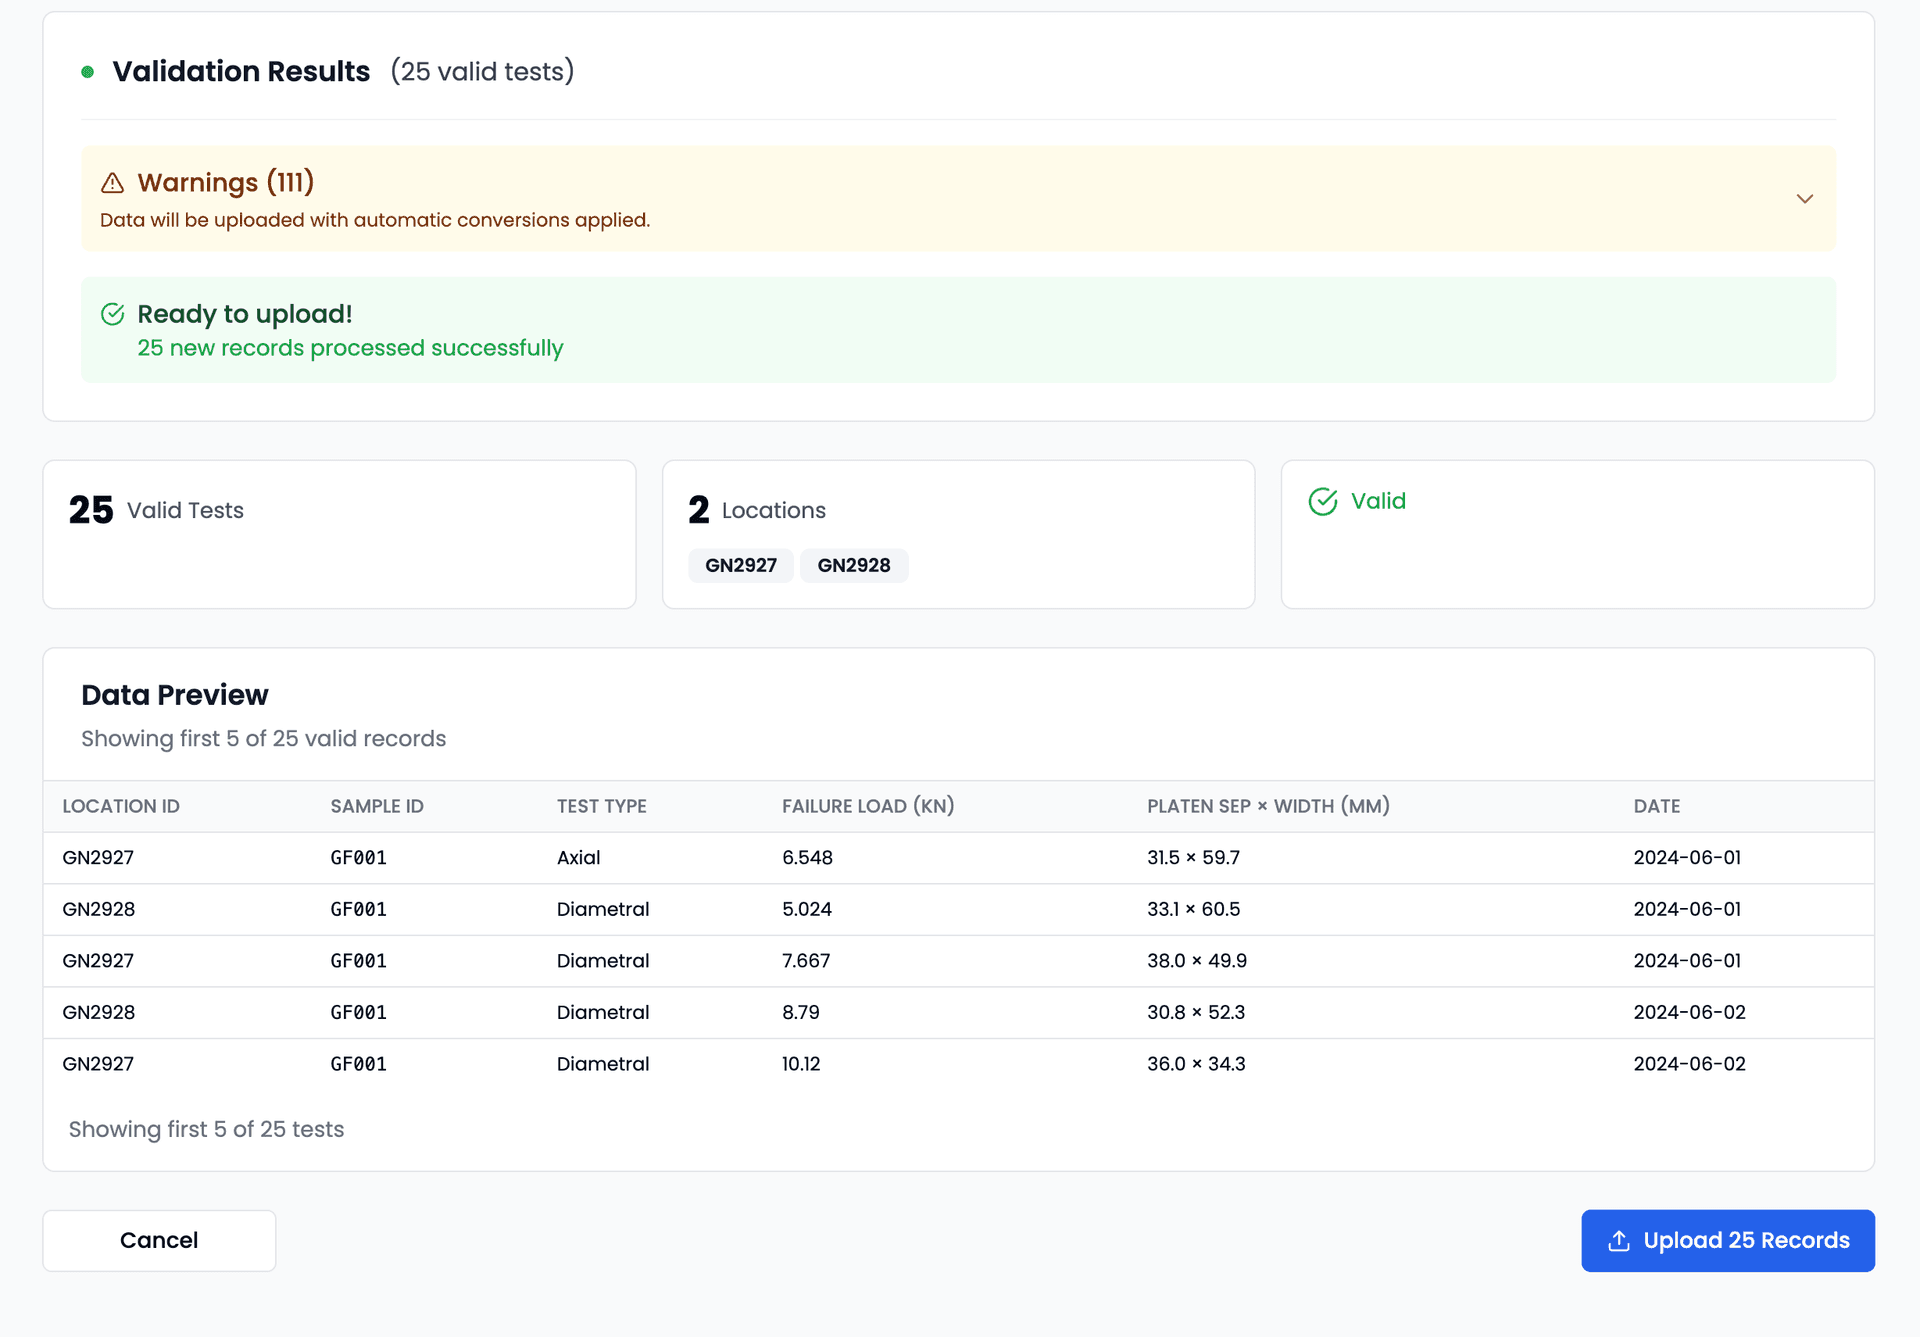Click the Warnings (111) heading

click(x=226, y=183)
